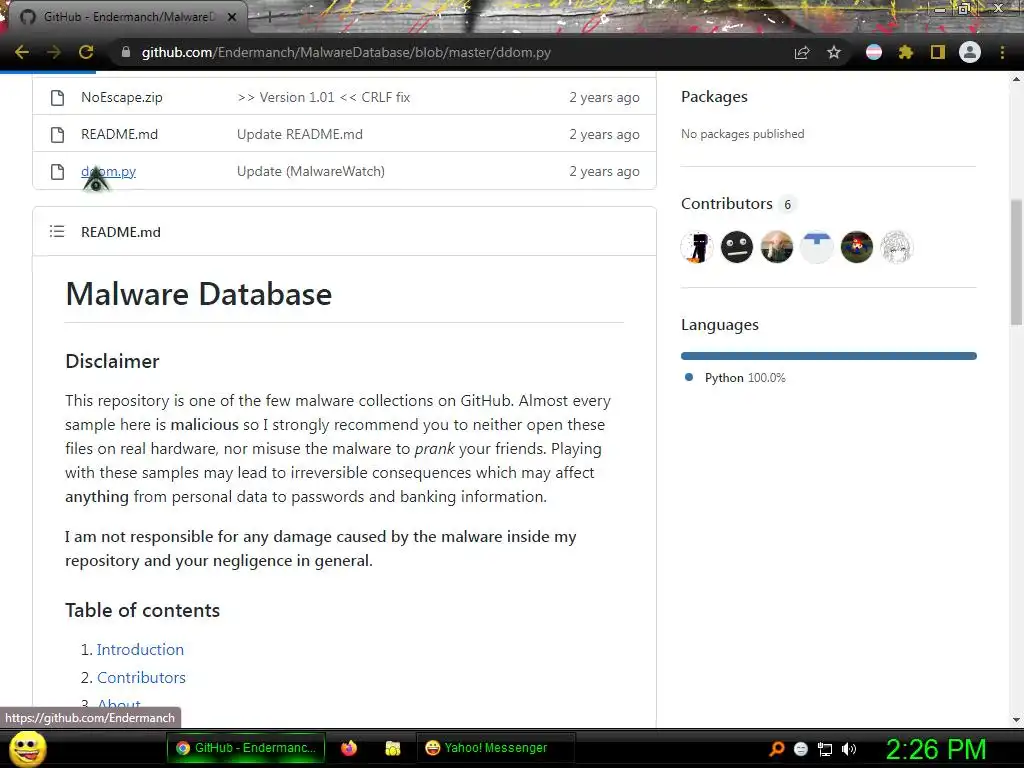The height and width of the screenshot is (768, 1024).
Task: Click the Languages section heading
Action: click(x=720, y=325)
